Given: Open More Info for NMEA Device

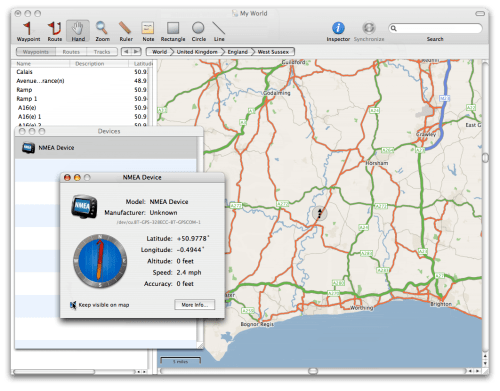Looking at the screenshot, I should pyautogui.click(x=195, y=305).
